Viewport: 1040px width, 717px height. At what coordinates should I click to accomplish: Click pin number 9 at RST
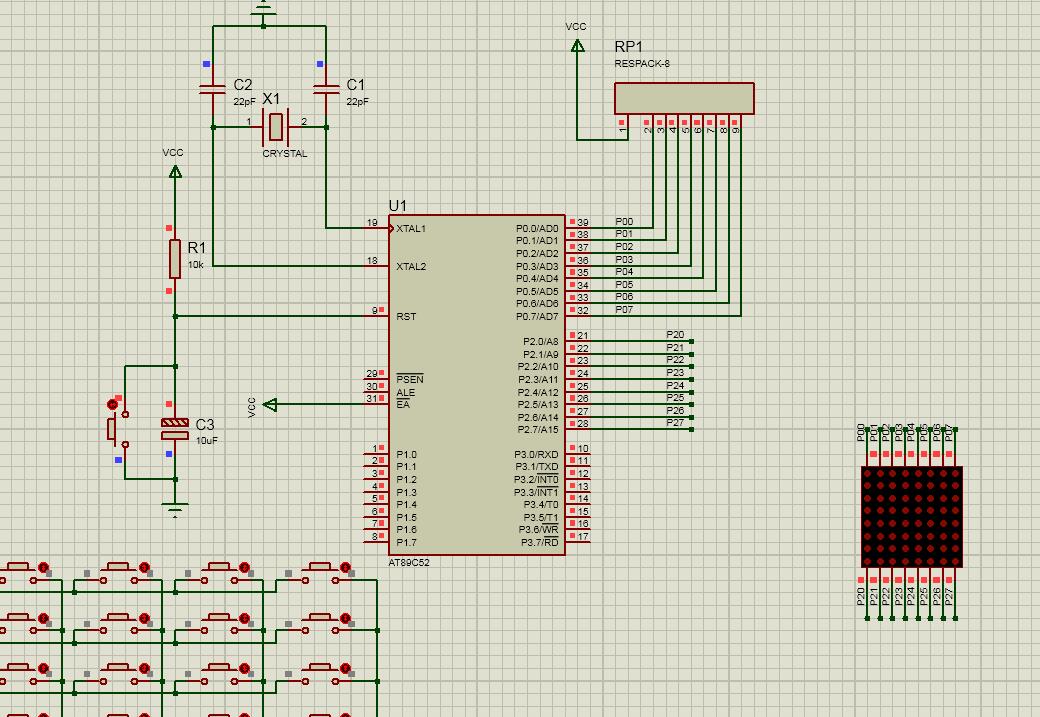[x=375, y=310]
